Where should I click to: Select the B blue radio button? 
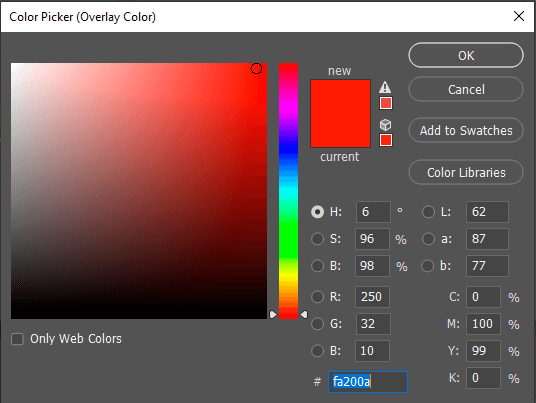pyautogui.click(x=317, y=351)
